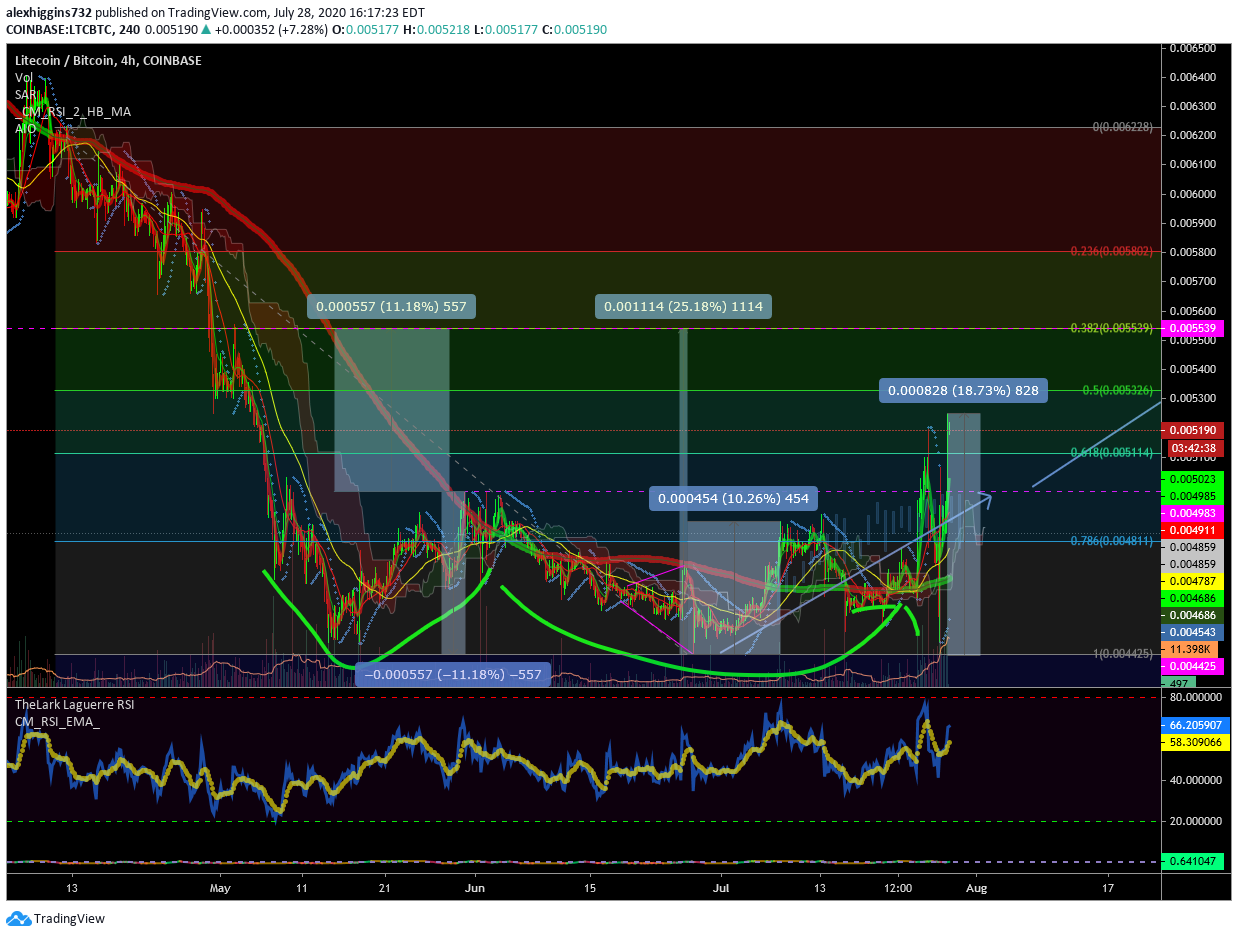Click the Jun marker on time axis
This screenshot has height=937, width=1238.
pos(475,887)
